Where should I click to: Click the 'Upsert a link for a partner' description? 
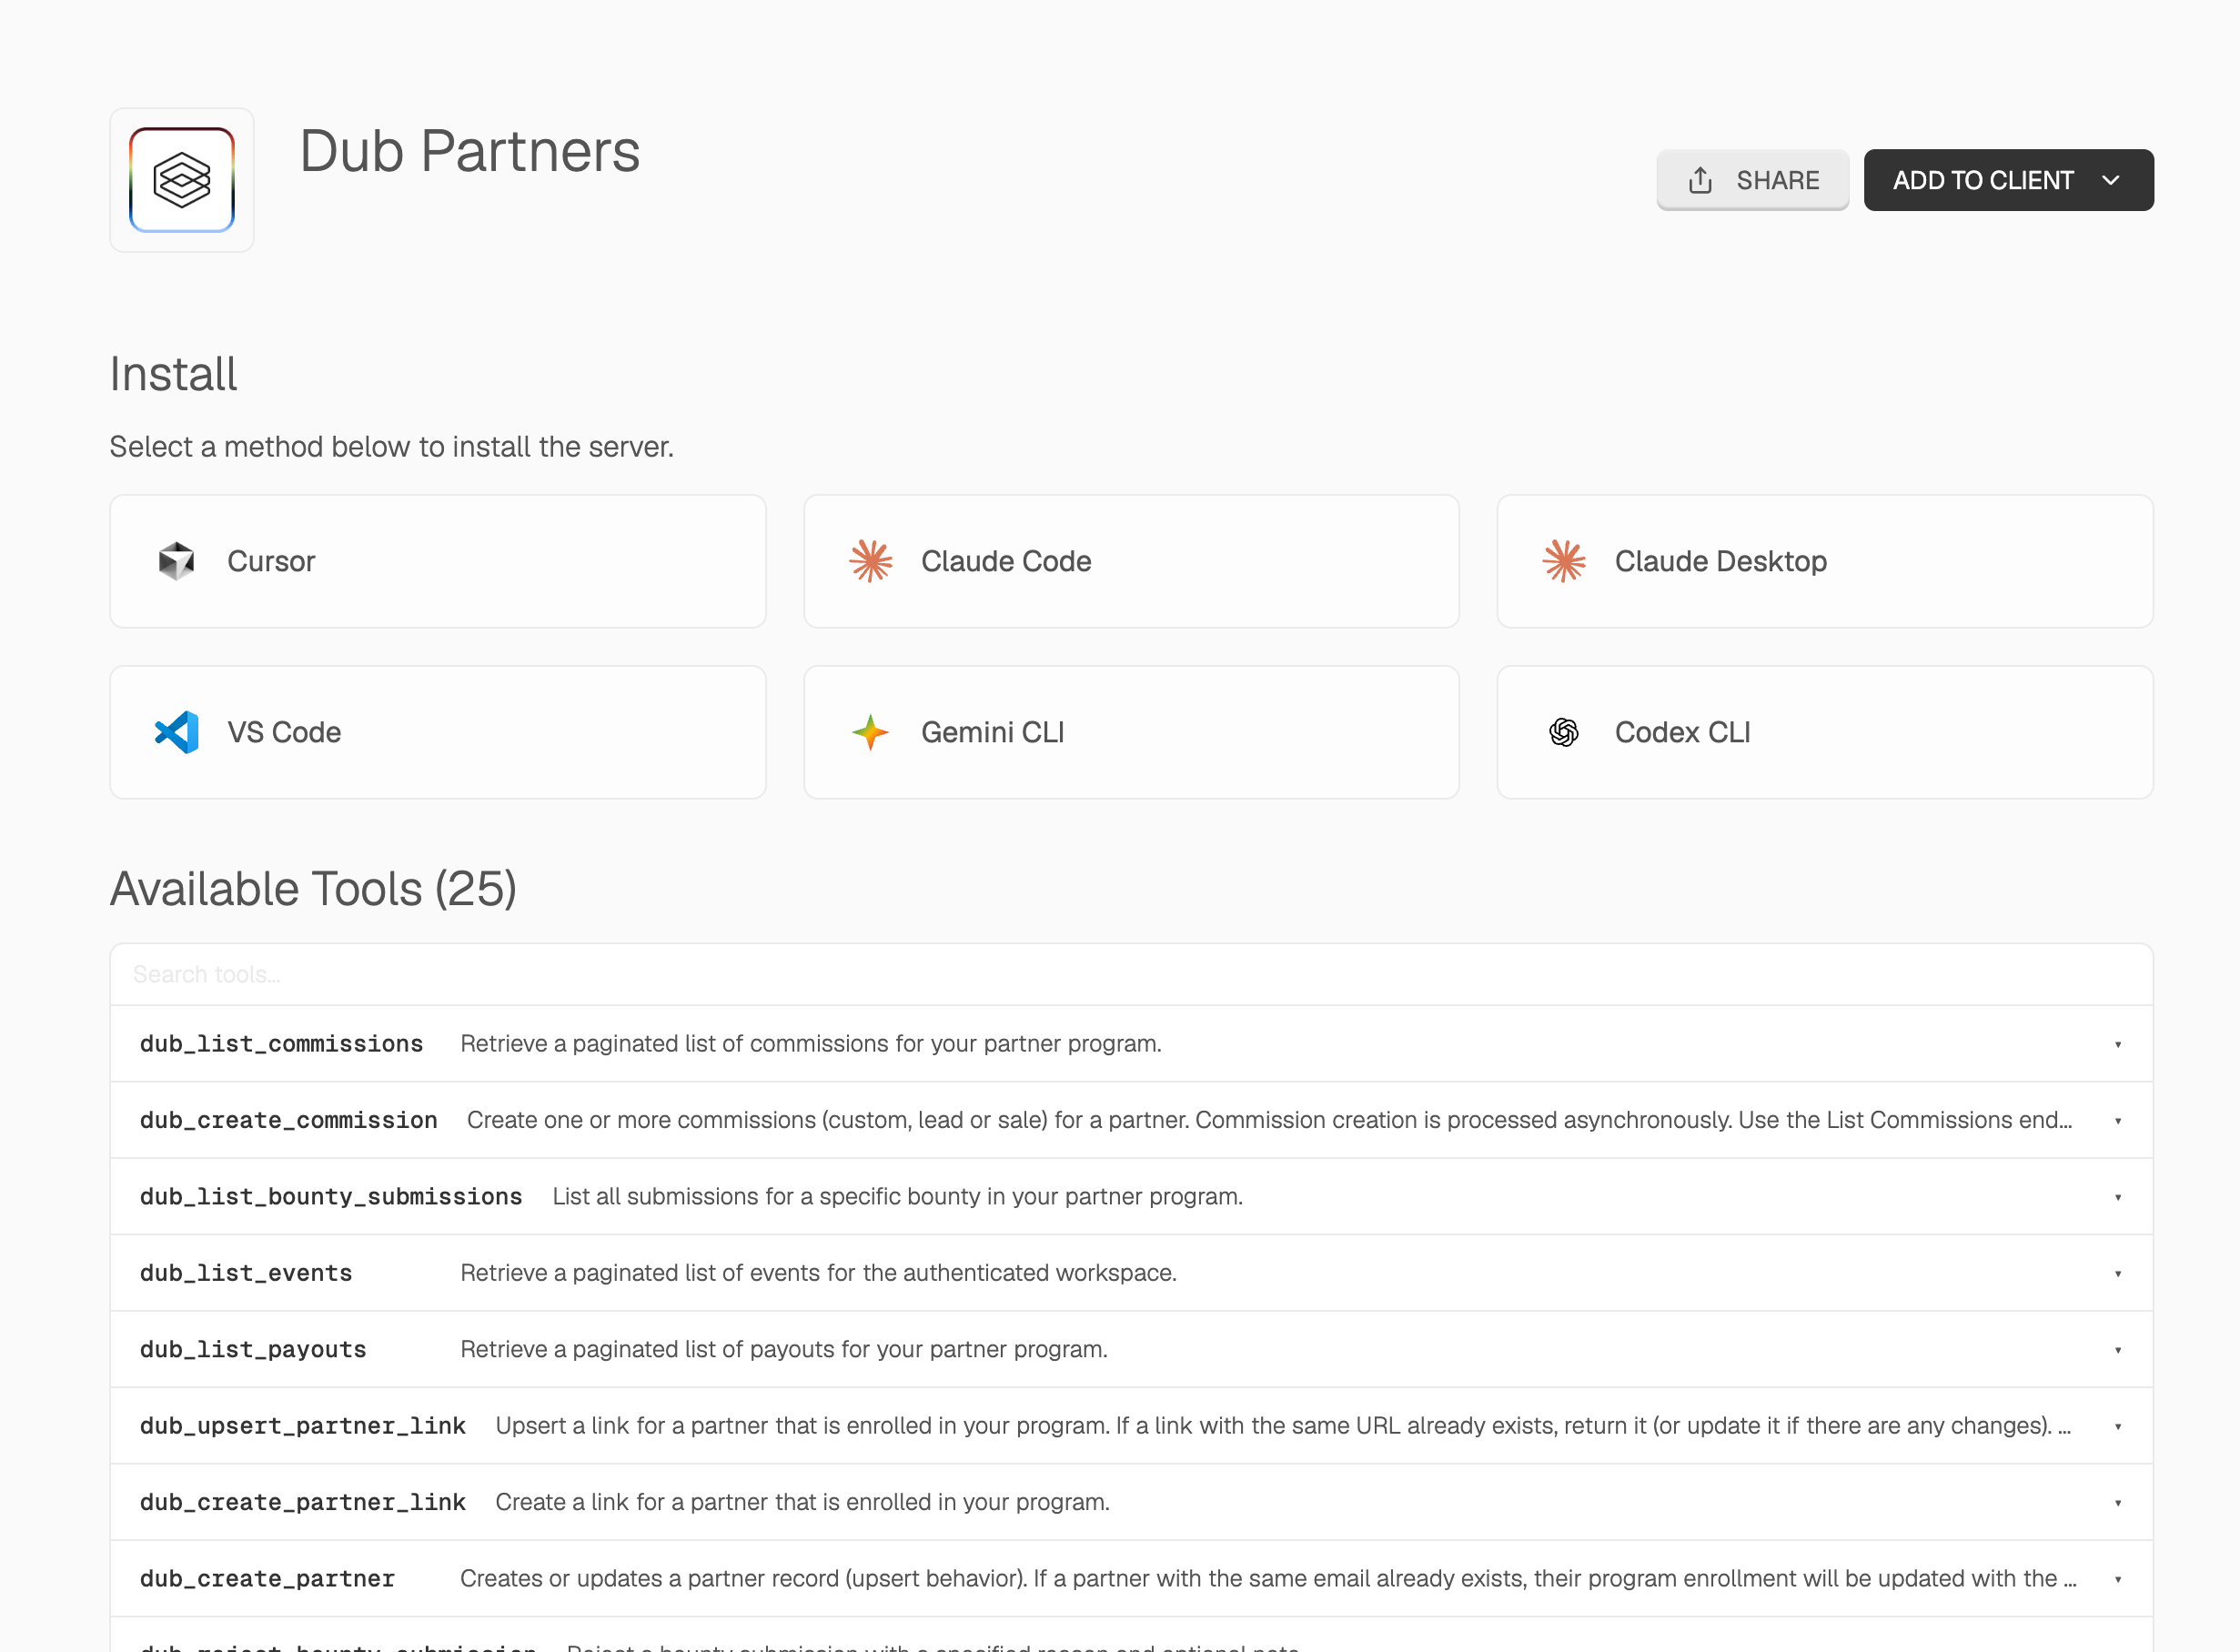pyautogui.click(x=1283, y=1426)
